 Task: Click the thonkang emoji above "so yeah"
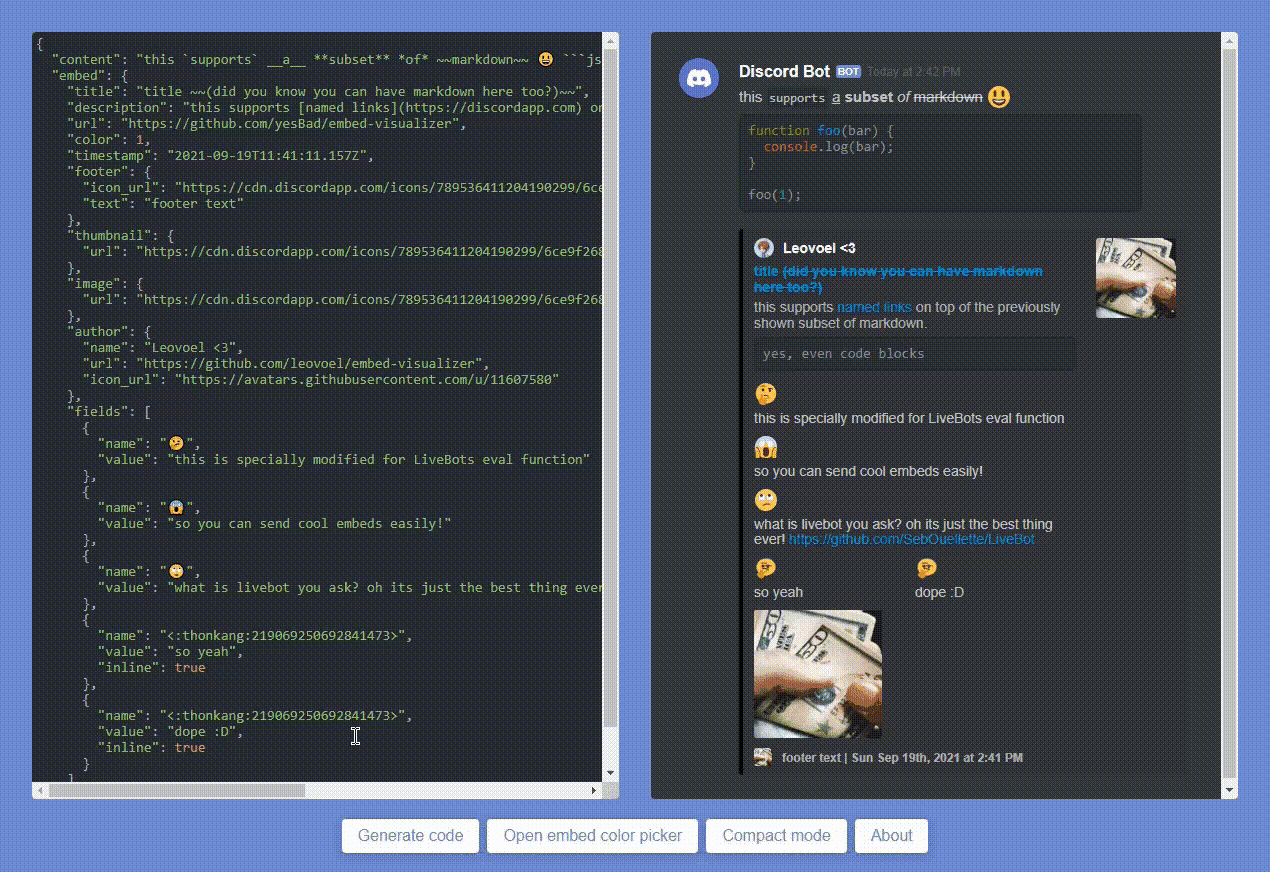tap(766, 569)
